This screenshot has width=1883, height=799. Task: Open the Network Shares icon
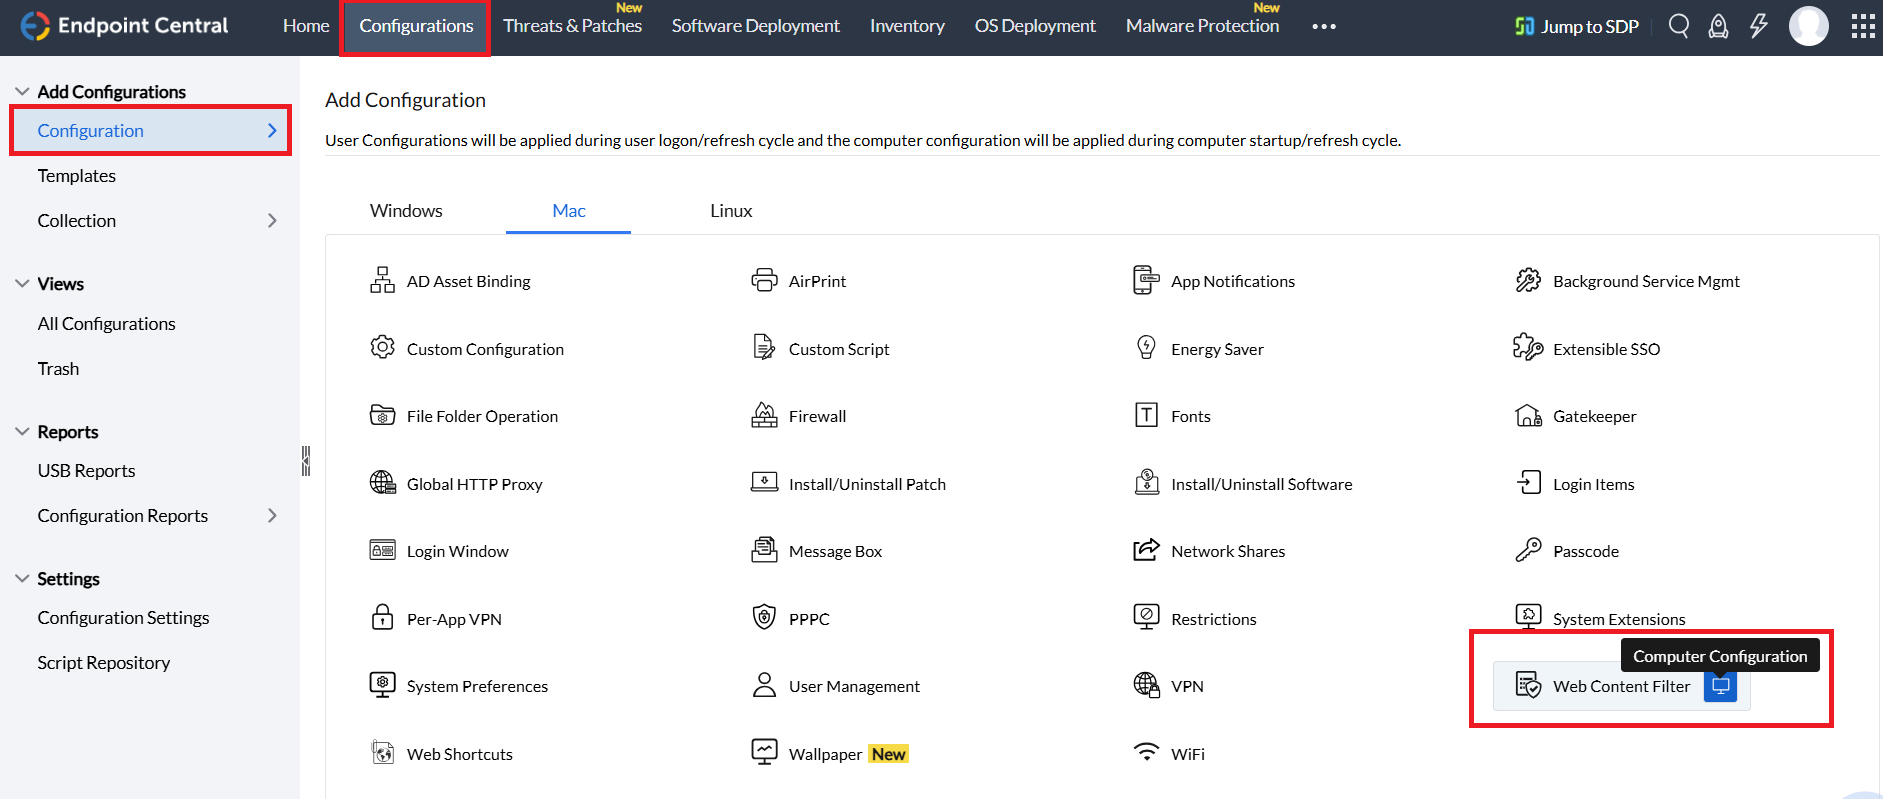1146,550
